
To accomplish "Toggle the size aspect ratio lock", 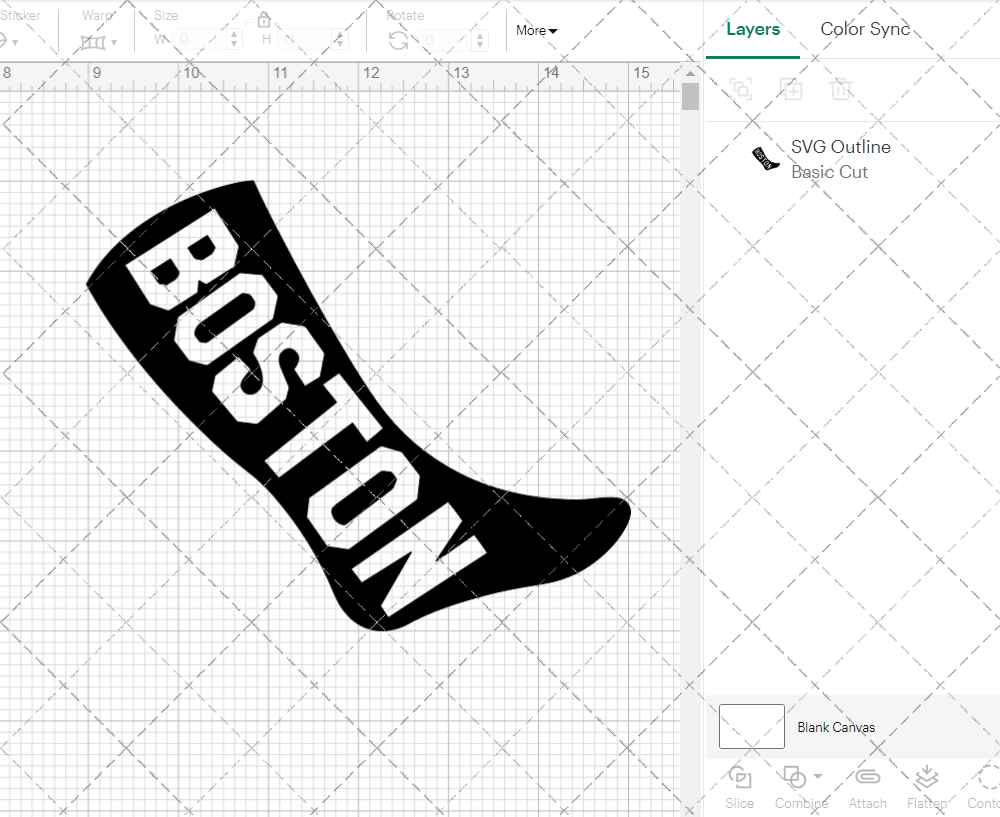I will (264, 21).
